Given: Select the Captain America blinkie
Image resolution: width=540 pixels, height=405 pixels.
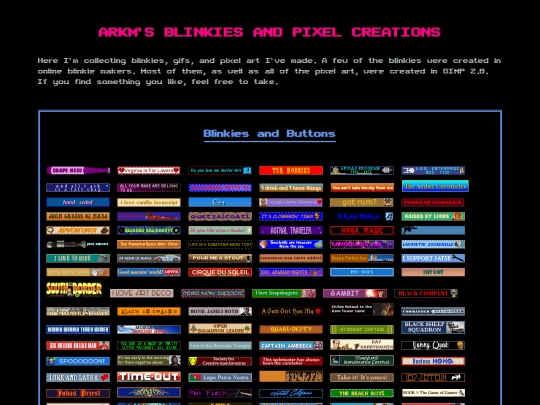Looking at the screenshot, I should click(x=291, y=345).
